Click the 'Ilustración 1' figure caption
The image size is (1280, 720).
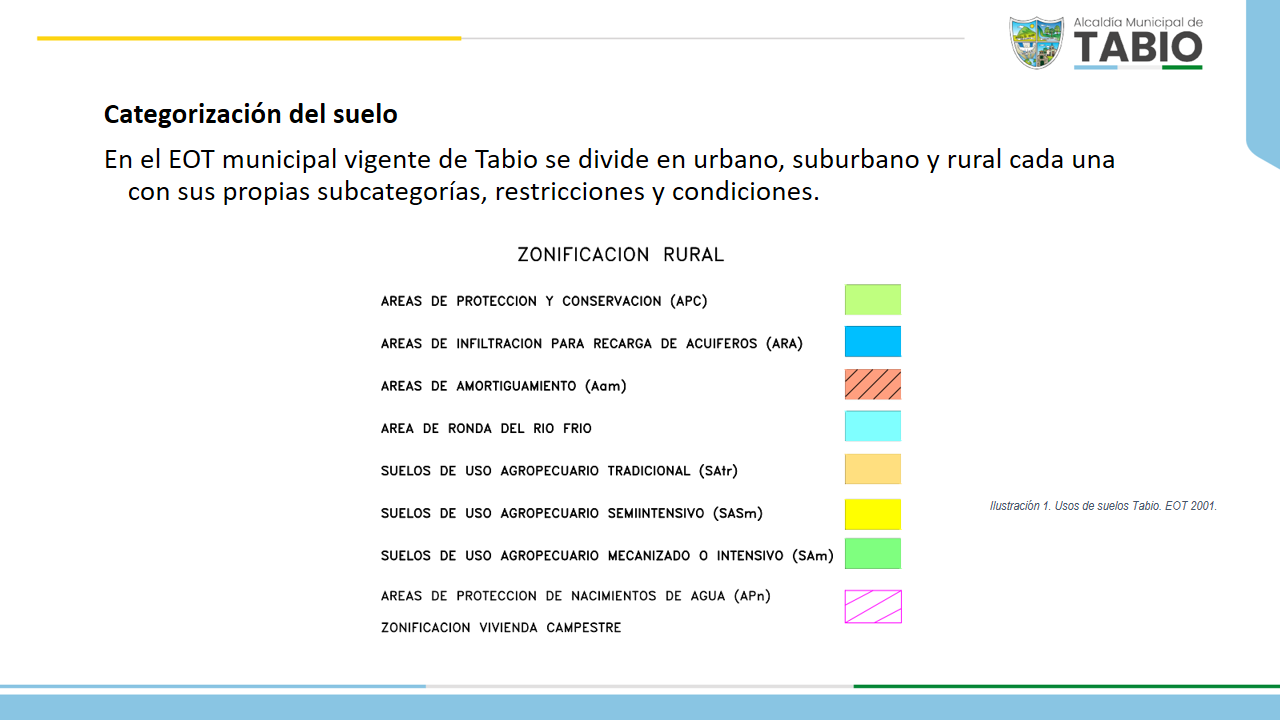(1102, 506)
